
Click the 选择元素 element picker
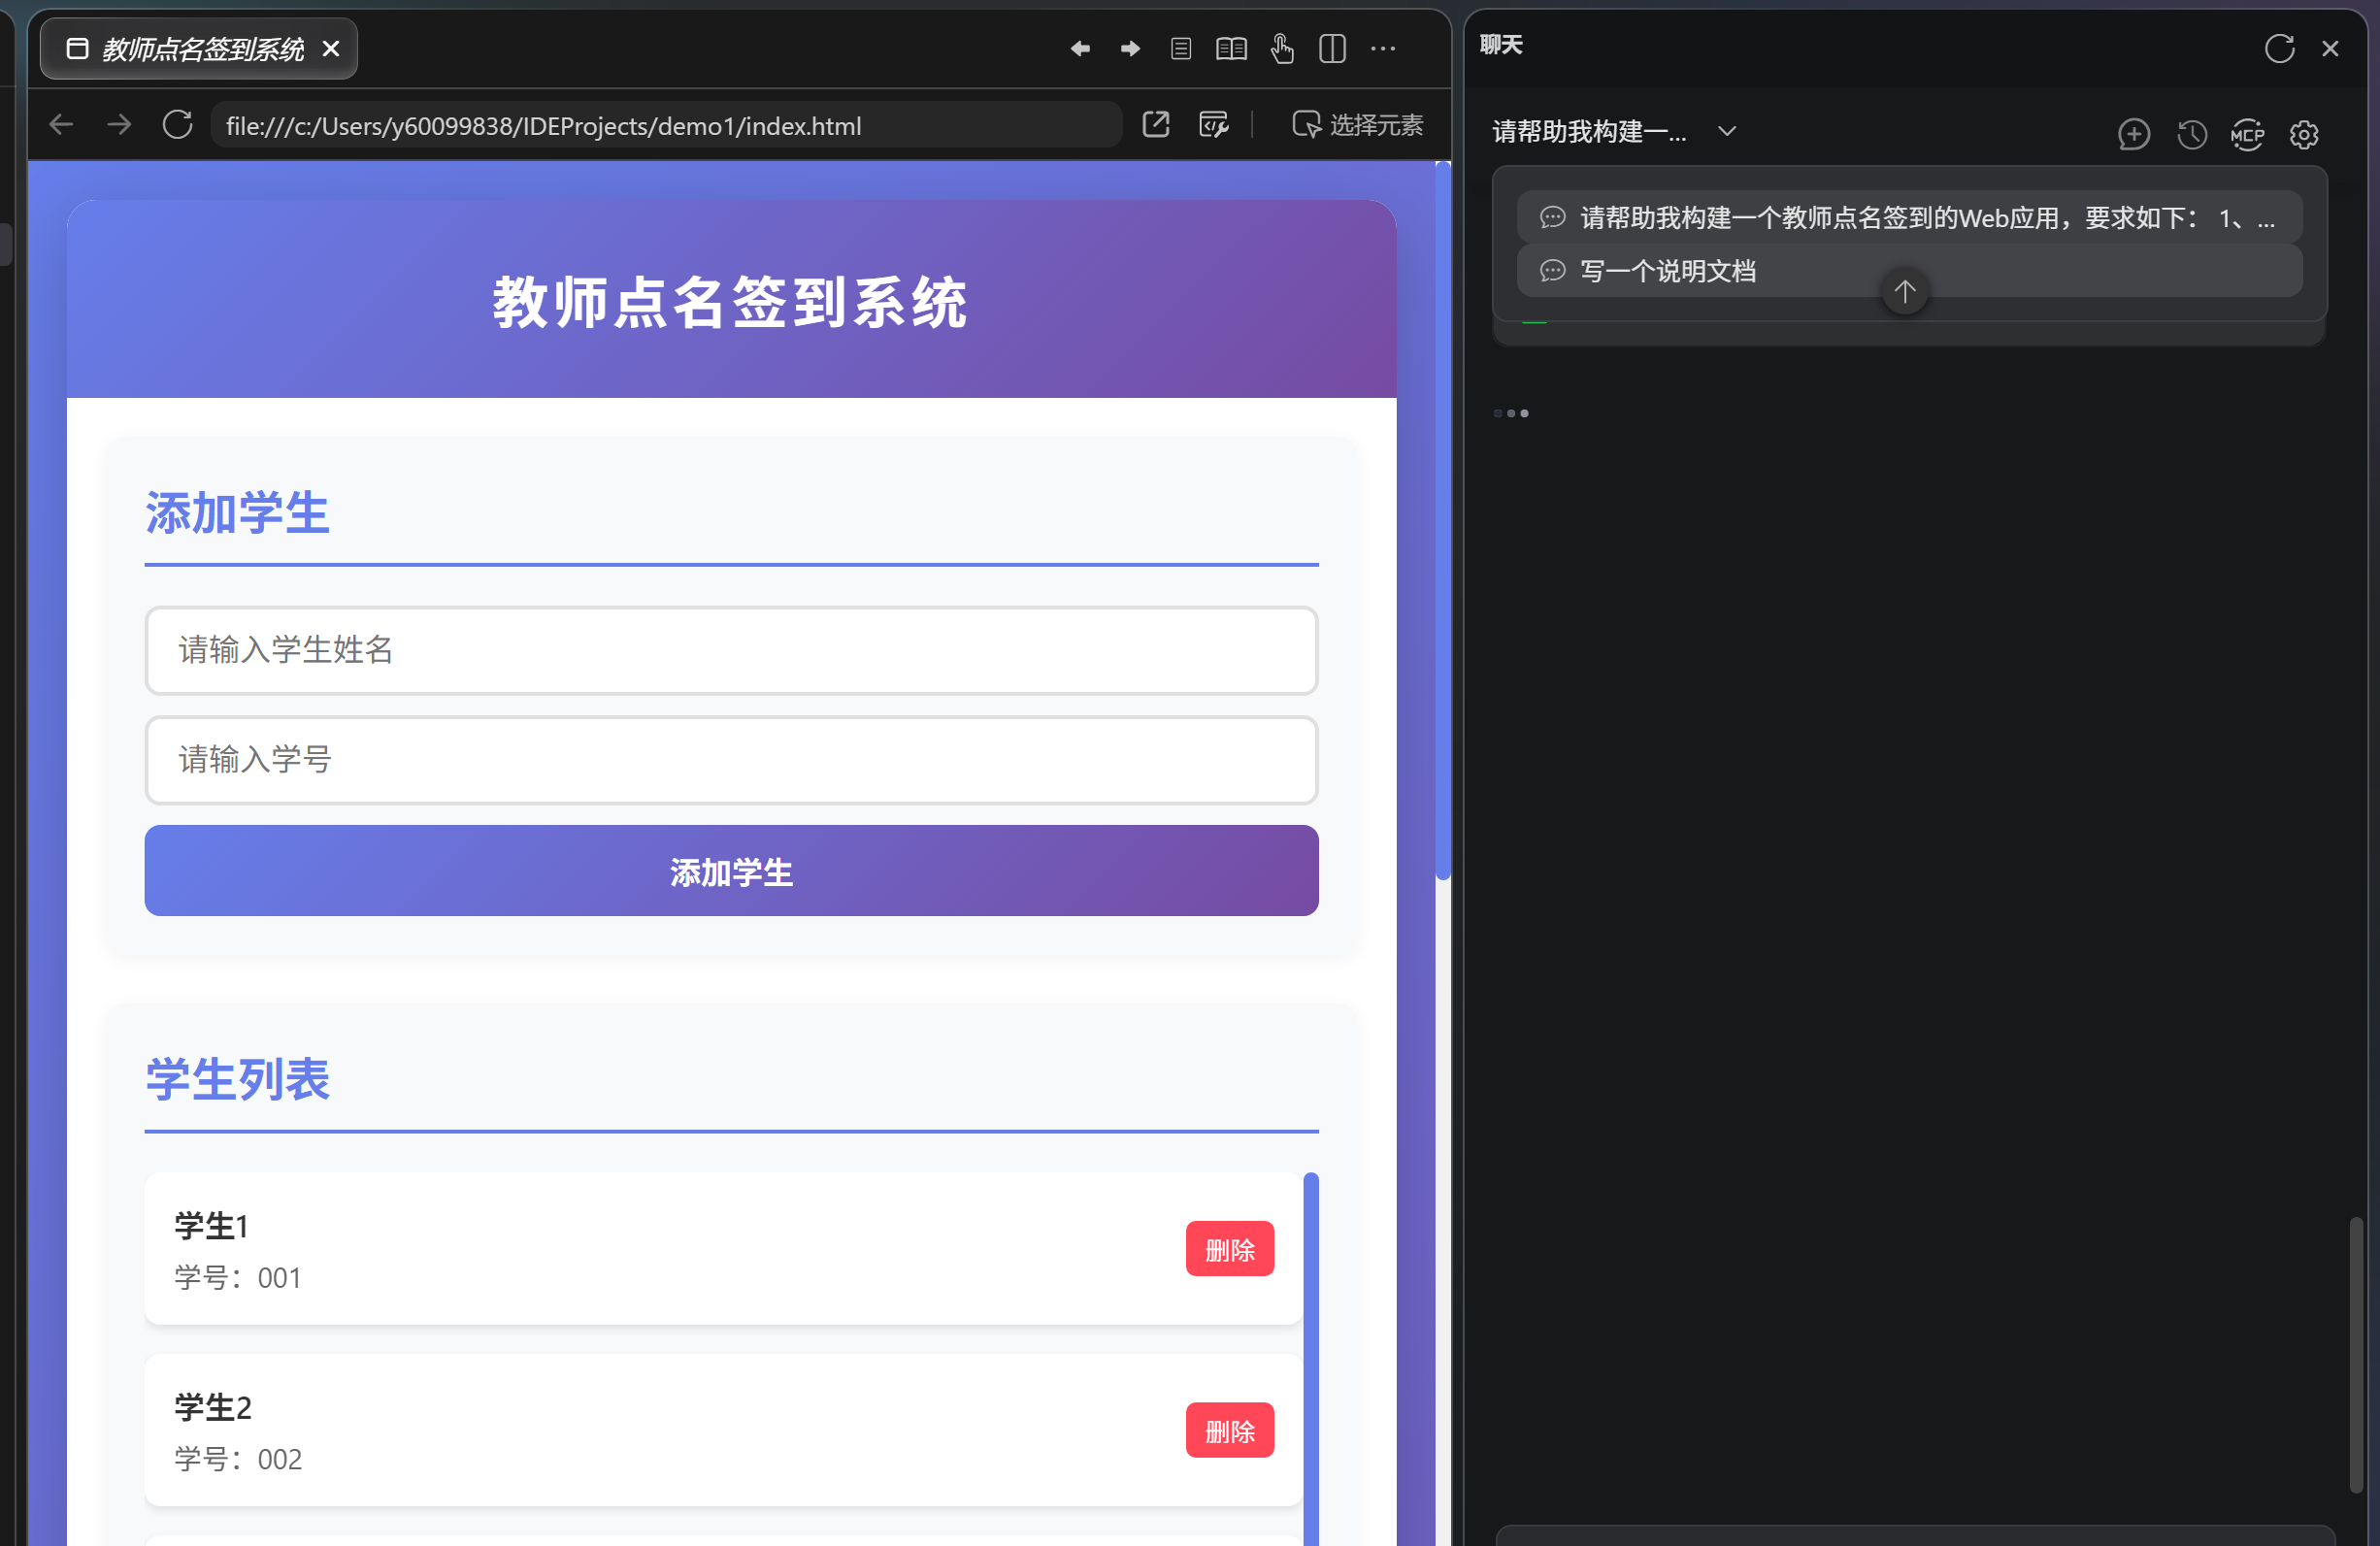1357,124
